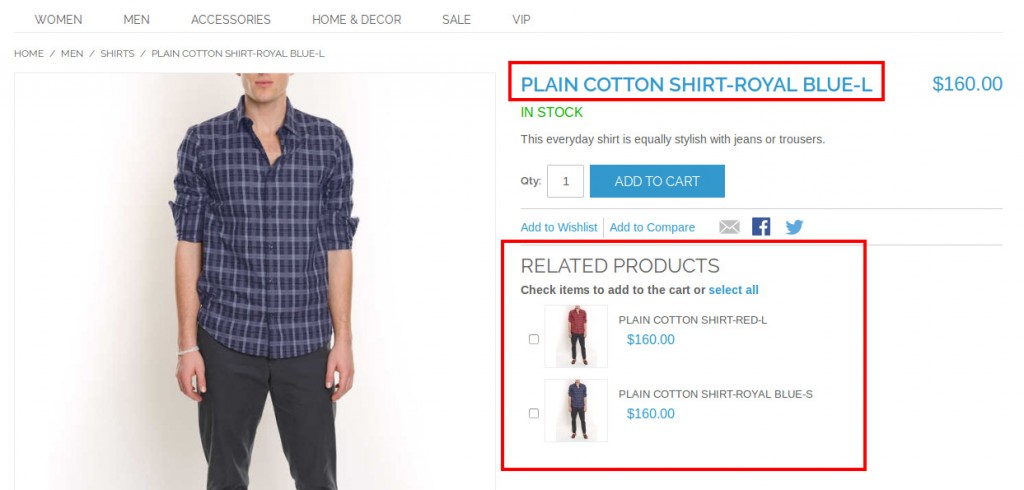
Task: Select the Sale menu item
Action: pos(456,19)
